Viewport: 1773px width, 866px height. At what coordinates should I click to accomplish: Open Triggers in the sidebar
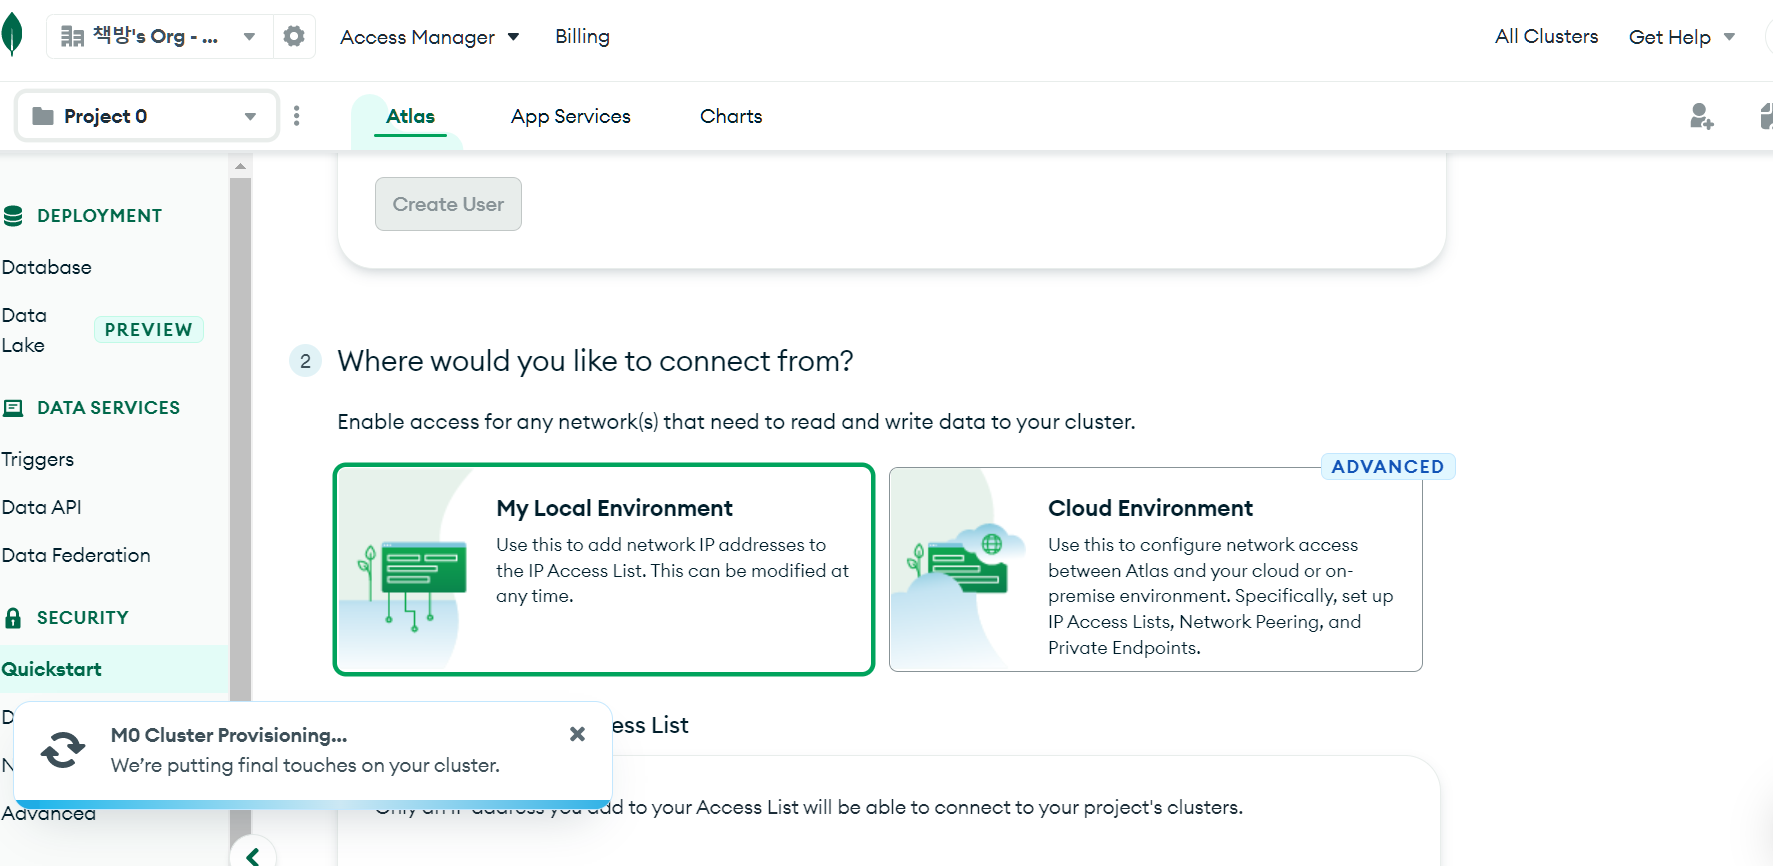38,459
